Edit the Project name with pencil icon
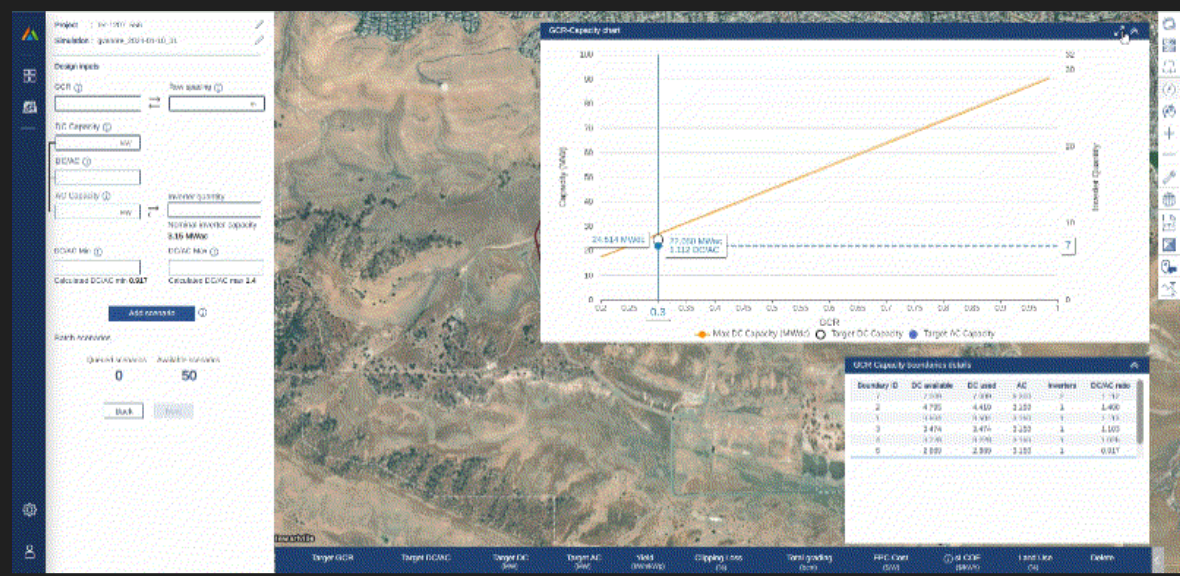 [x=260, y=25]
